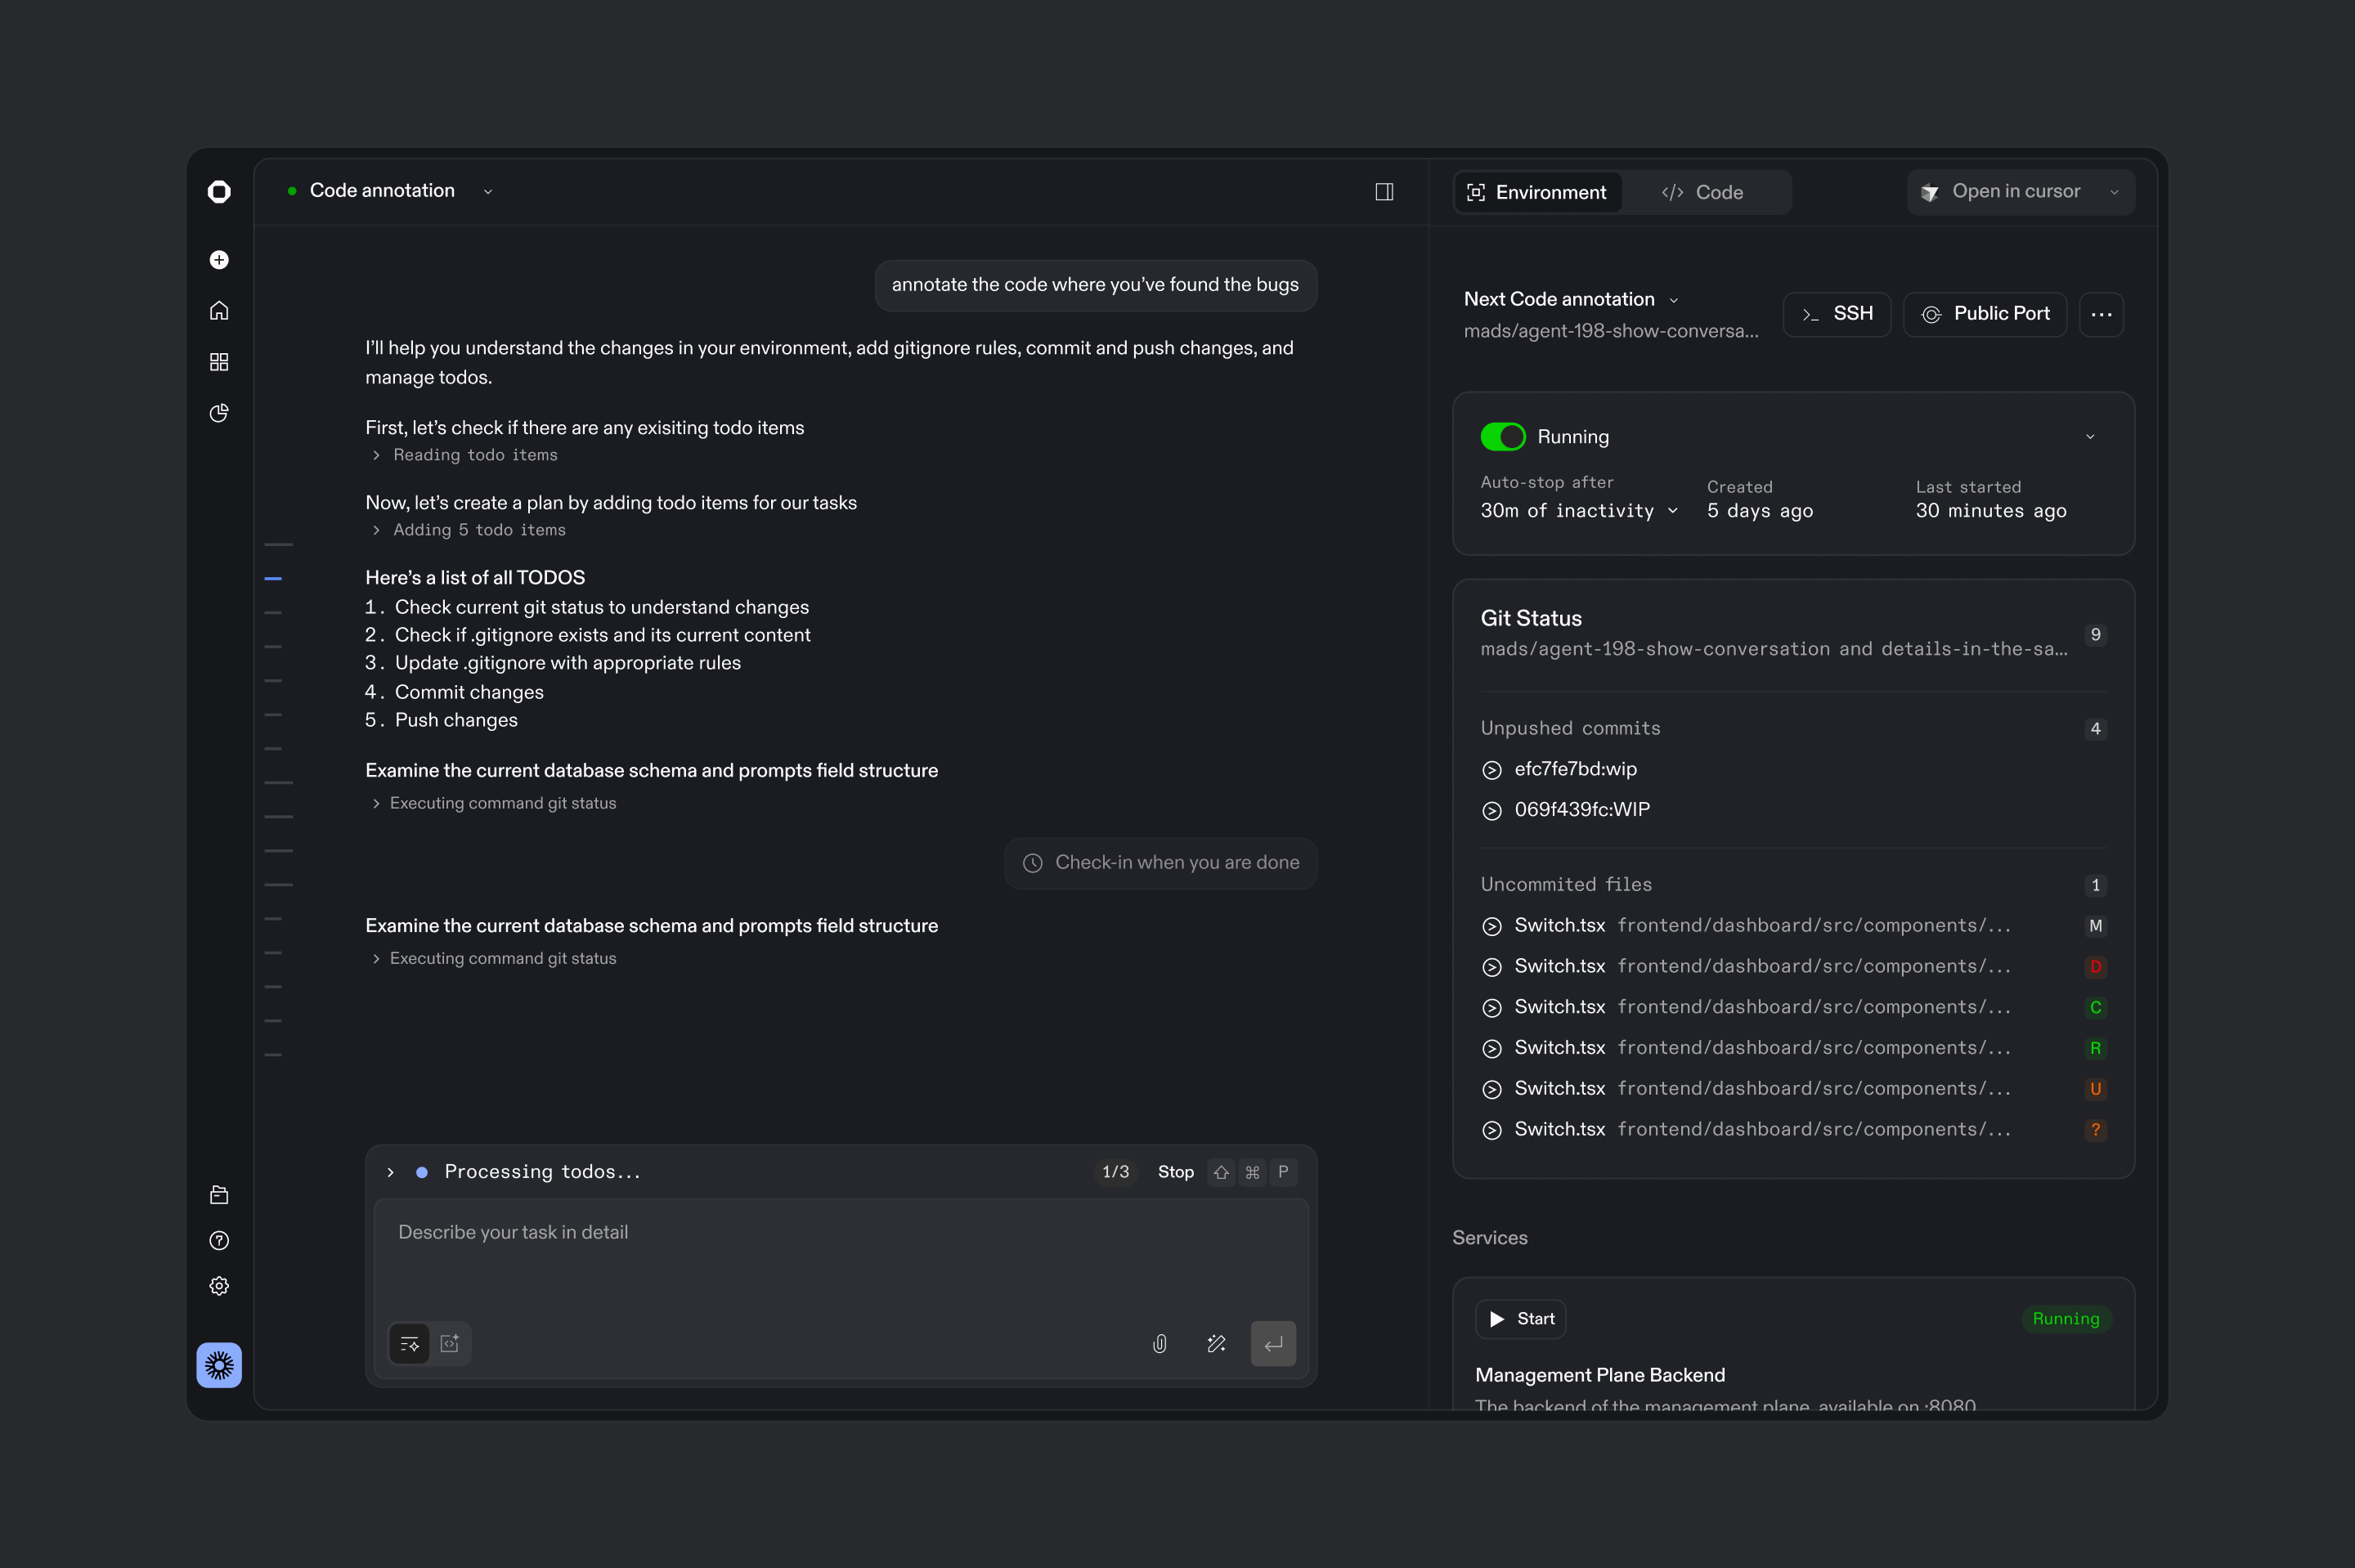This screenshot has height=1568, width=2355.
Task: Open the Home icon in the sidebar
Action: point(219,310)
